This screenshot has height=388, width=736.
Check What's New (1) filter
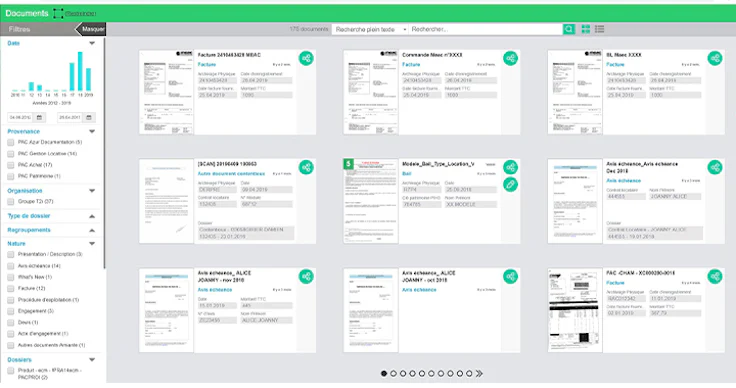coord(11,277)
